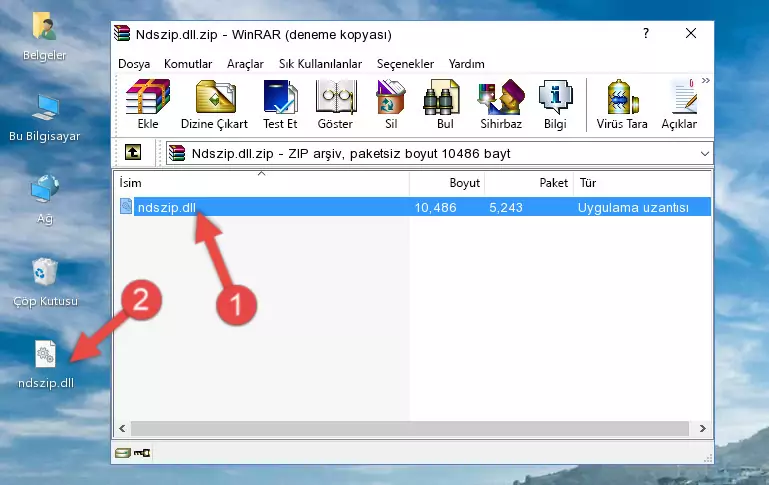Open the Sık Kullanılanlar menu
Image resolution: width=769 pixels, height=485 pixels.
pyautogui.click(x=320, y=64)
